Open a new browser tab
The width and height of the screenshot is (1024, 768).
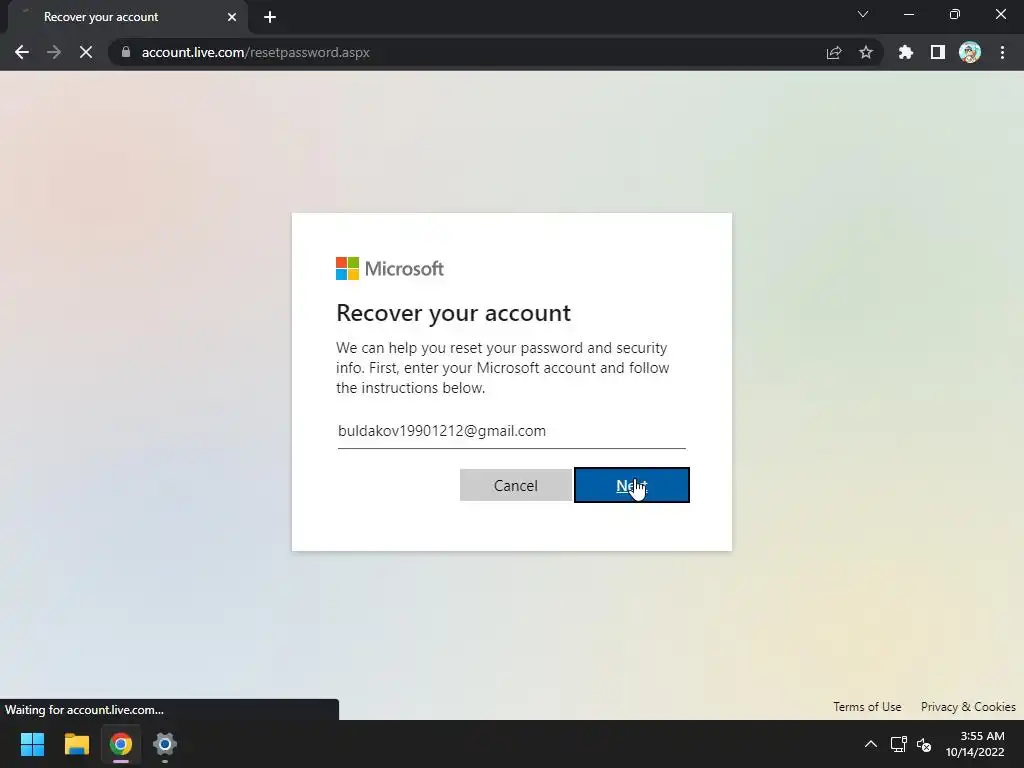[x=270, y=17]
